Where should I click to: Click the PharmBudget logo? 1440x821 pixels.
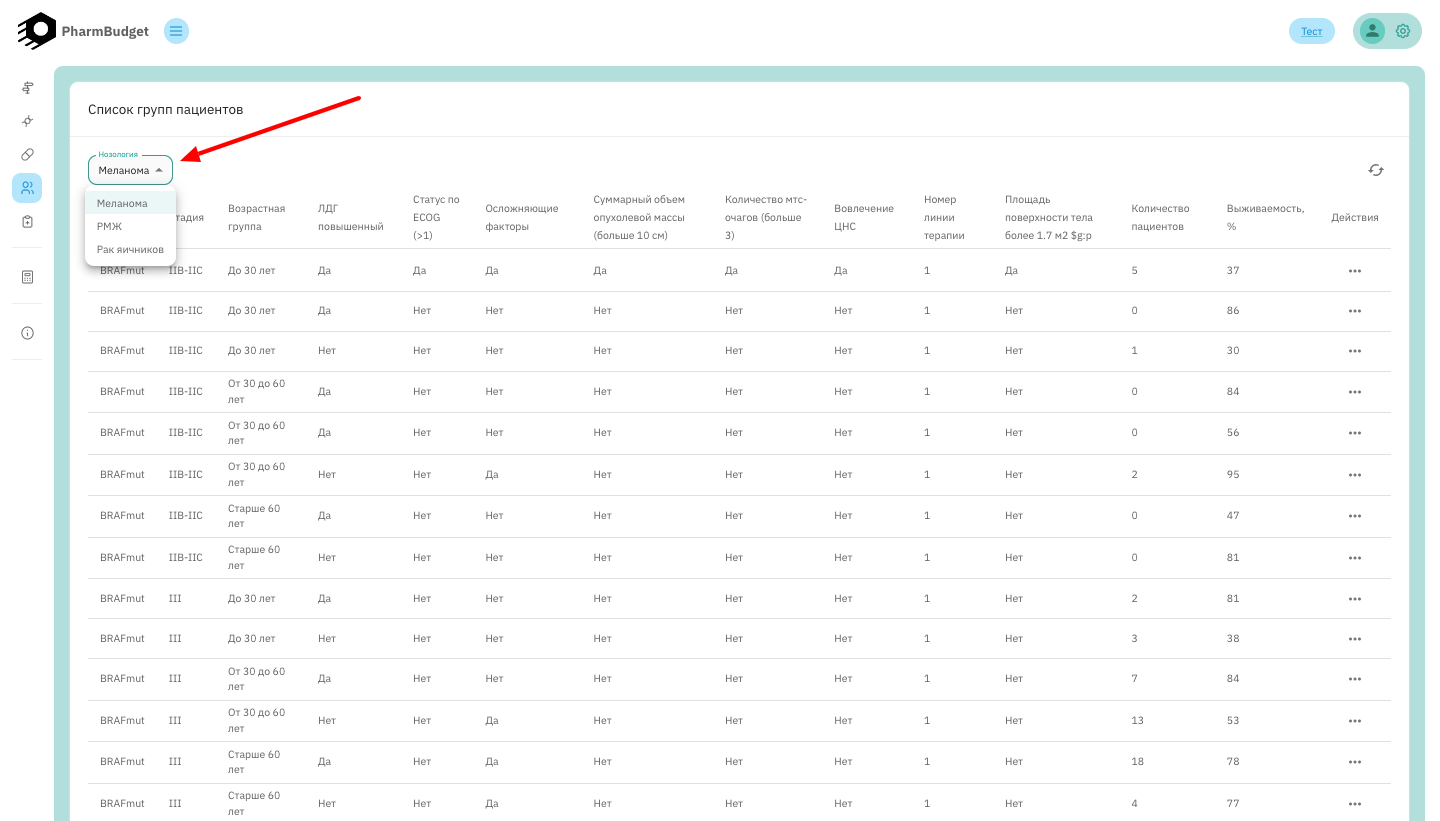coord(83,31)
